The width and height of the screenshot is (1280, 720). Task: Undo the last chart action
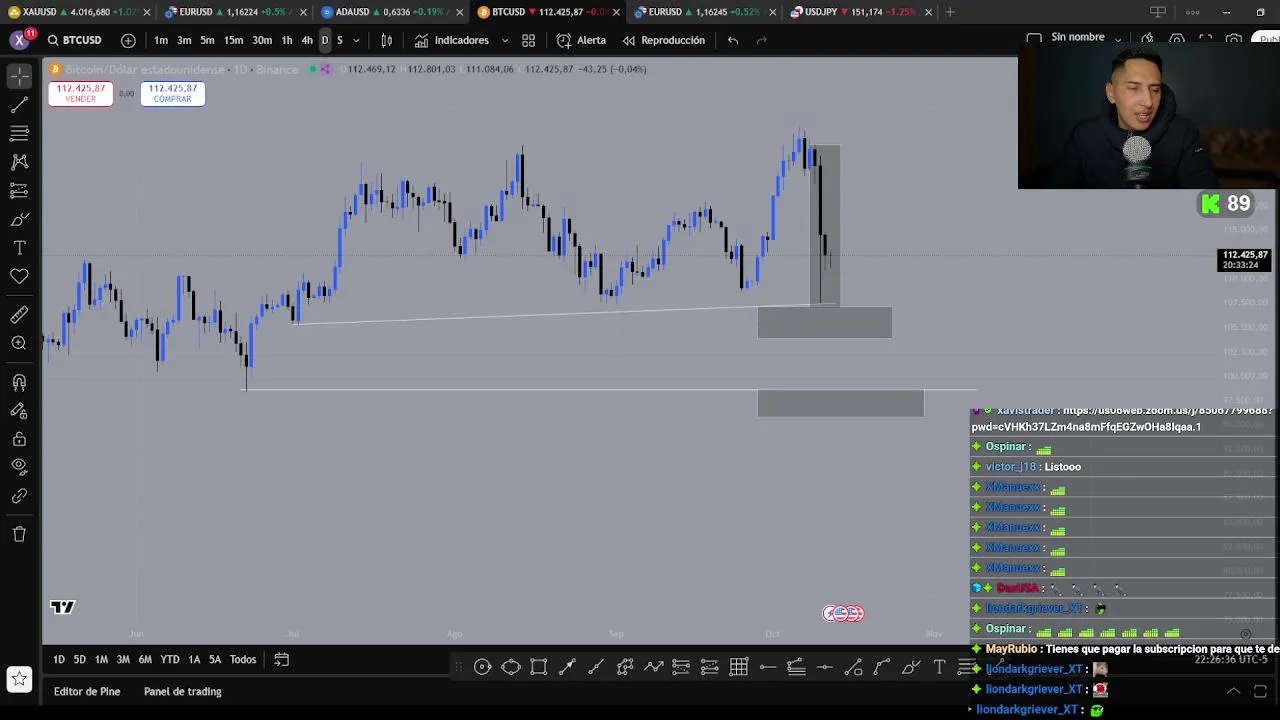[x=733, y=40]
